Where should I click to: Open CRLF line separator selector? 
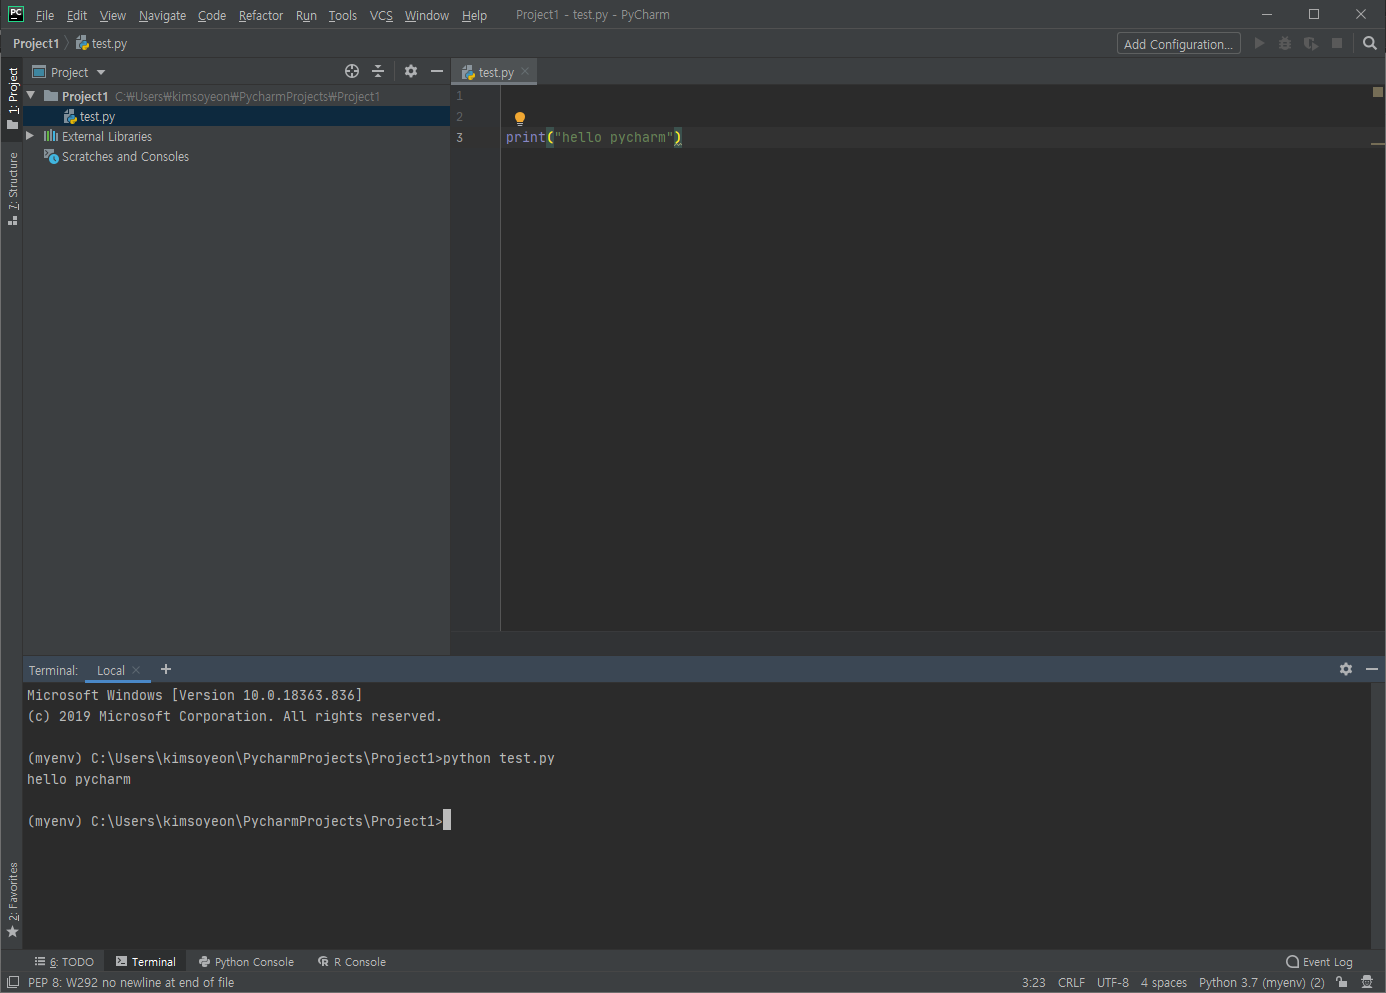click(1071, 982)
